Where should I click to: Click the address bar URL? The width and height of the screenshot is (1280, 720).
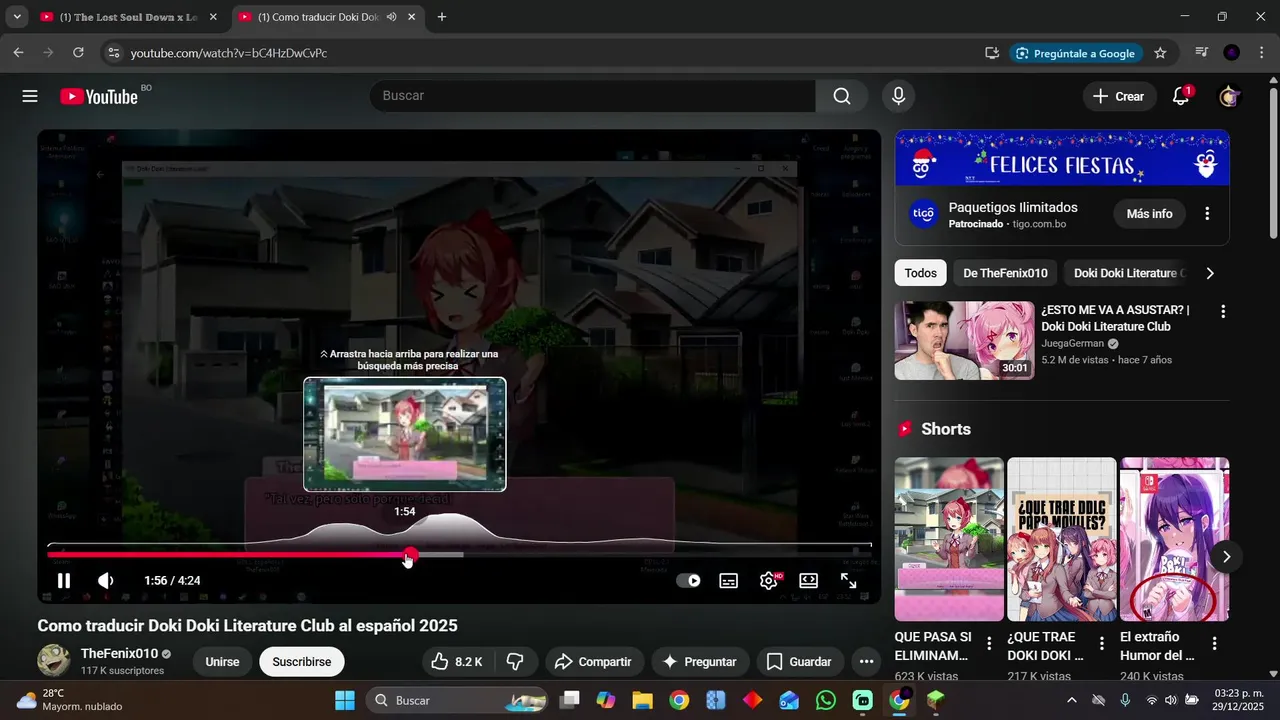point(229,53)
